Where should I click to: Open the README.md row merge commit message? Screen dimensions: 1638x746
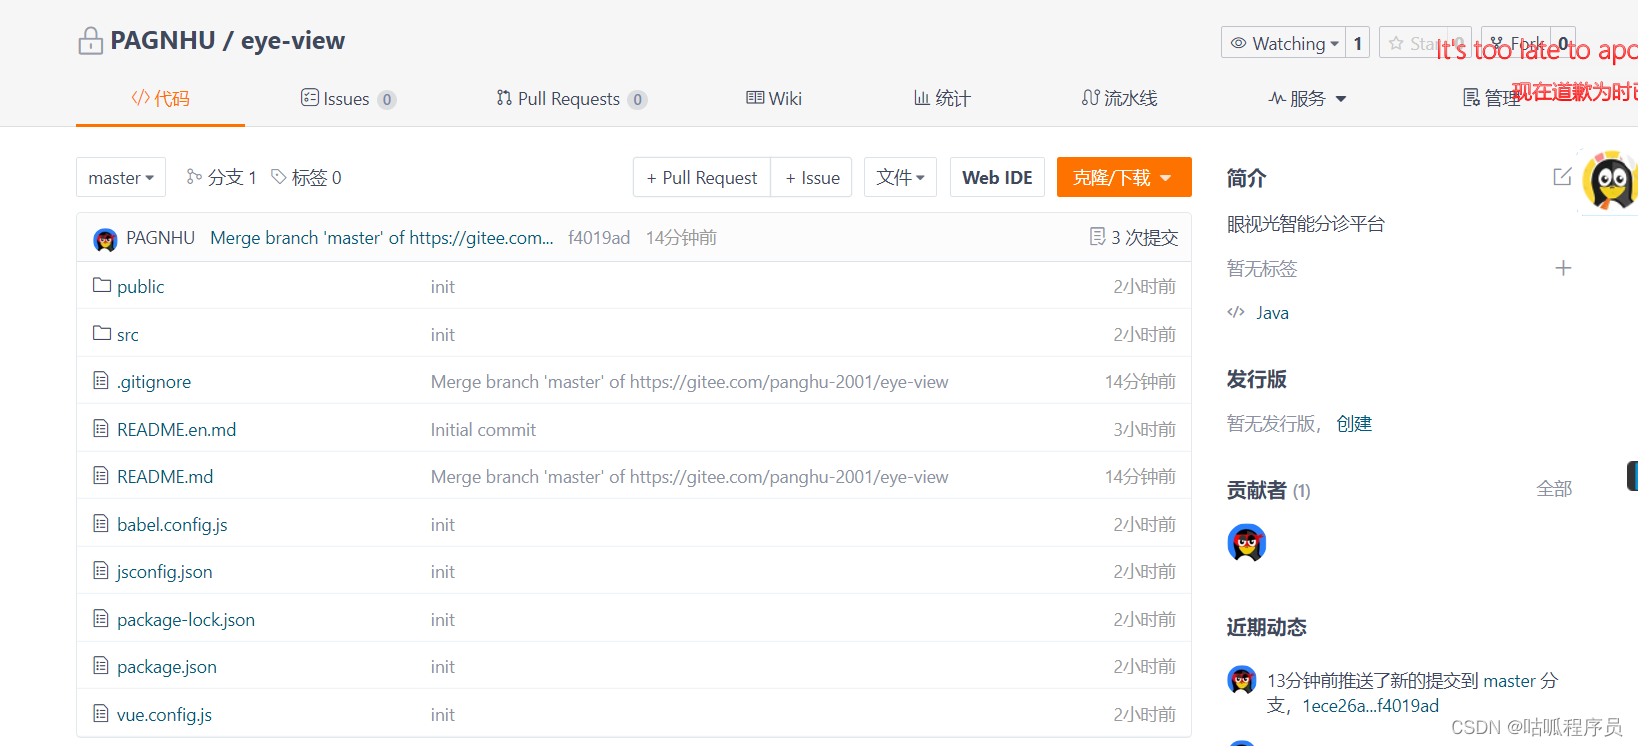[x=690, y=477]
